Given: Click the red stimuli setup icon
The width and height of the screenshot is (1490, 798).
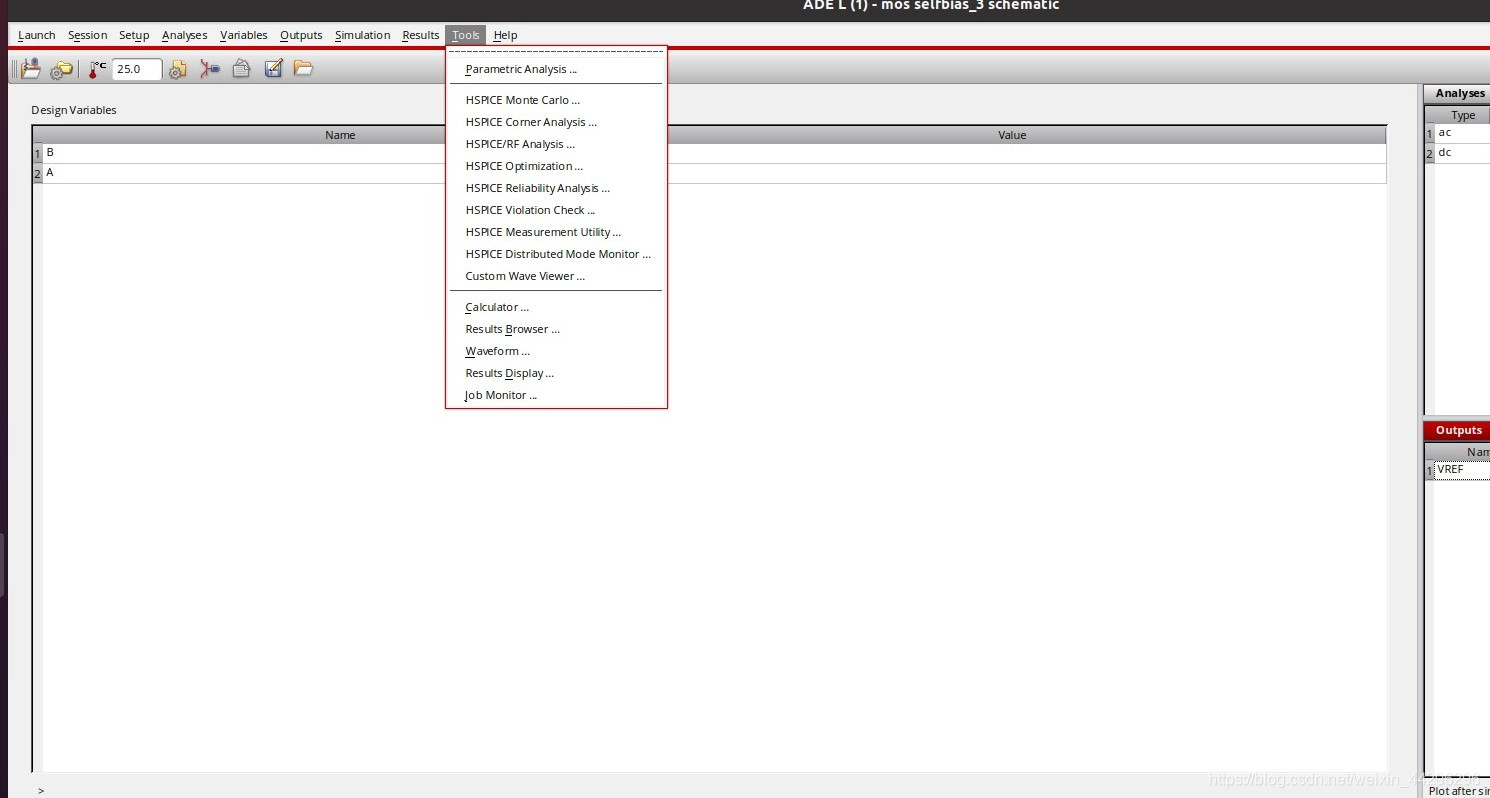Looking at the screenshot, I should [x=209, y=69].
